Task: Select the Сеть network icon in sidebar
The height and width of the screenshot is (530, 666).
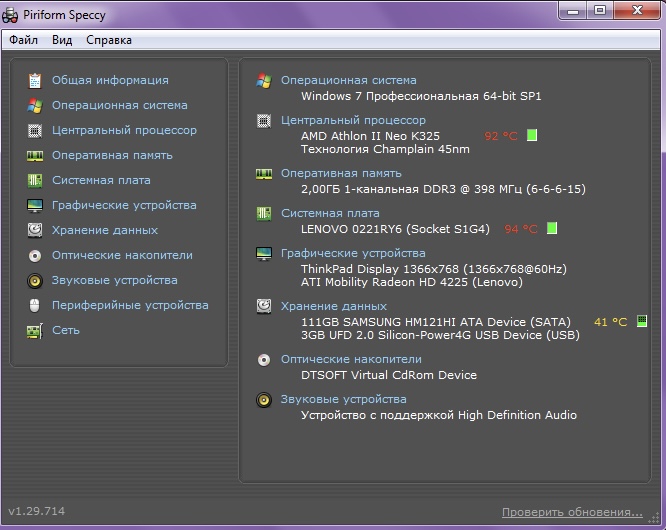Action: 35,330
